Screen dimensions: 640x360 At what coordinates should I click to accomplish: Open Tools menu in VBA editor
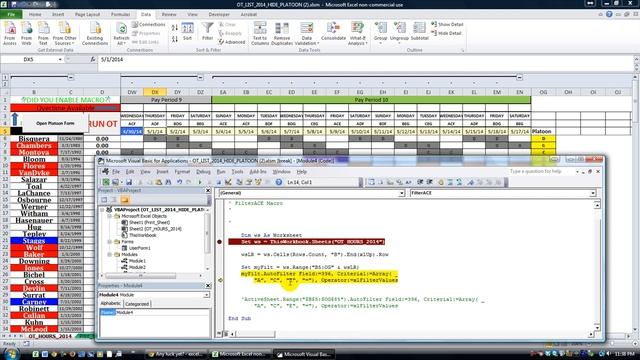(x=237, y=172)
